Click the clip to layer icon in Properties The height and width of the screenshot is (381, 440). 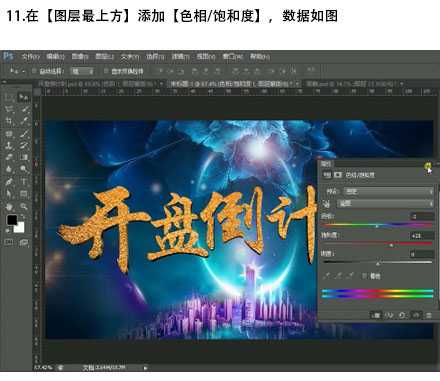coord(376,315)
